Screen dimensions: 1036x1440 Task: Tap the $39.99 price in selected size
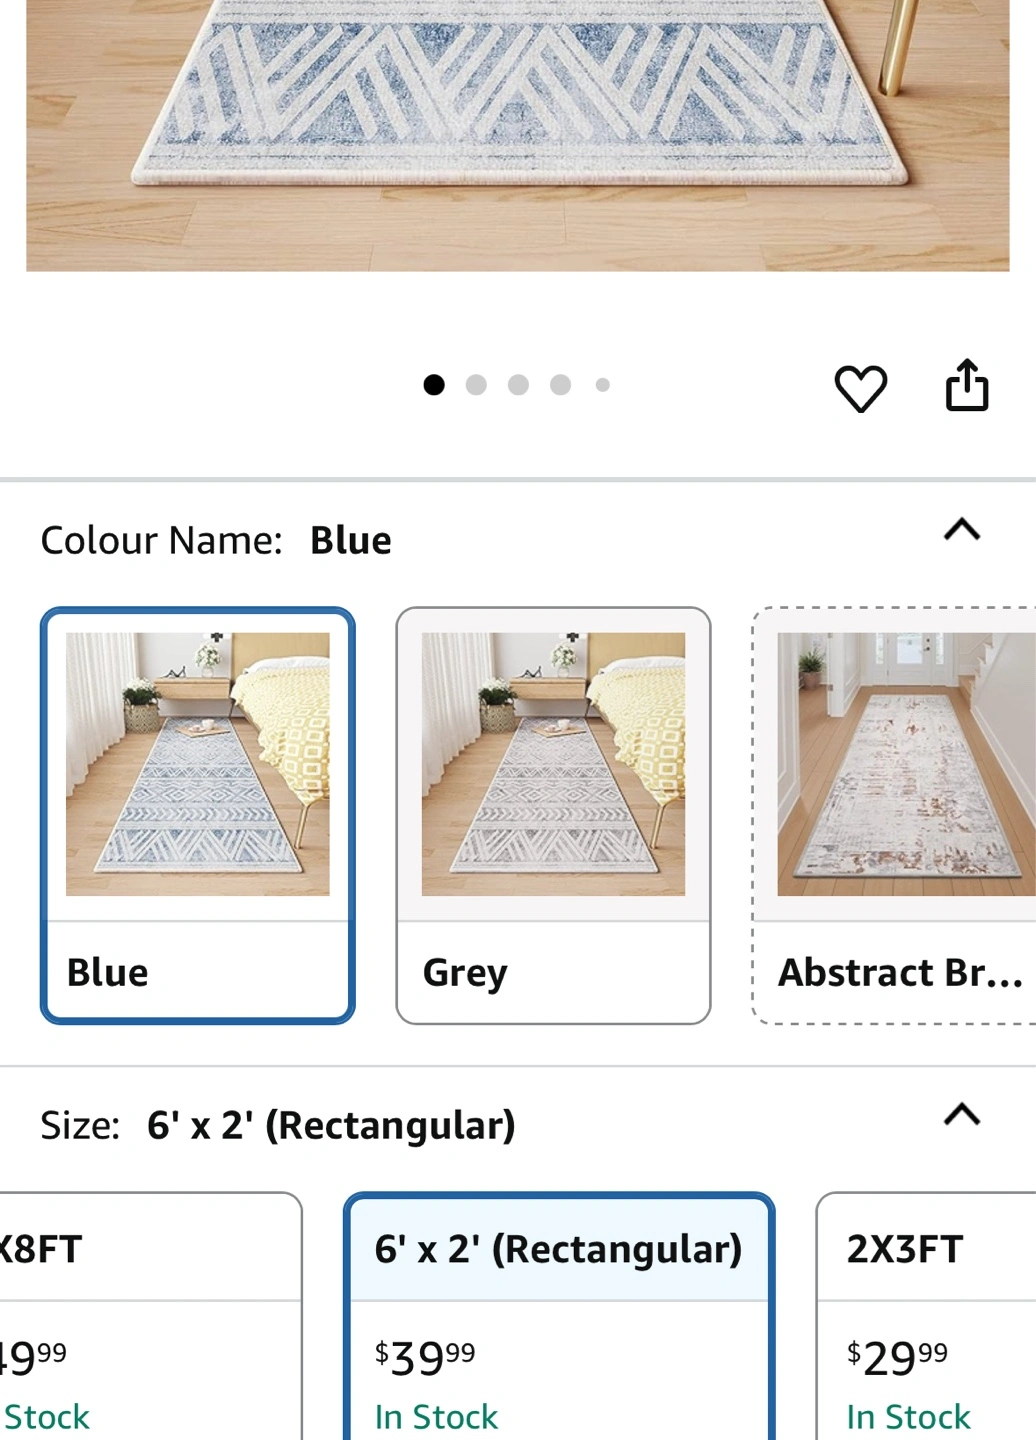pyautogui.click(x=425, y=1358)
